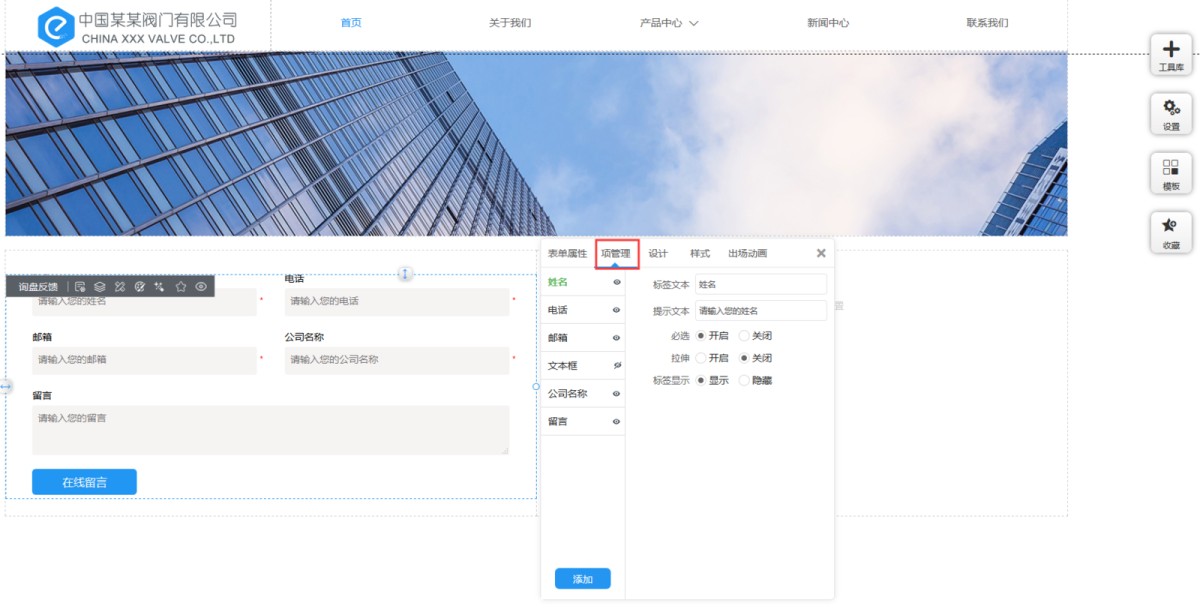Click the layers icon in form toolbar
The width and height of the screenshot is (1200, 612).
tap(99, 287)
